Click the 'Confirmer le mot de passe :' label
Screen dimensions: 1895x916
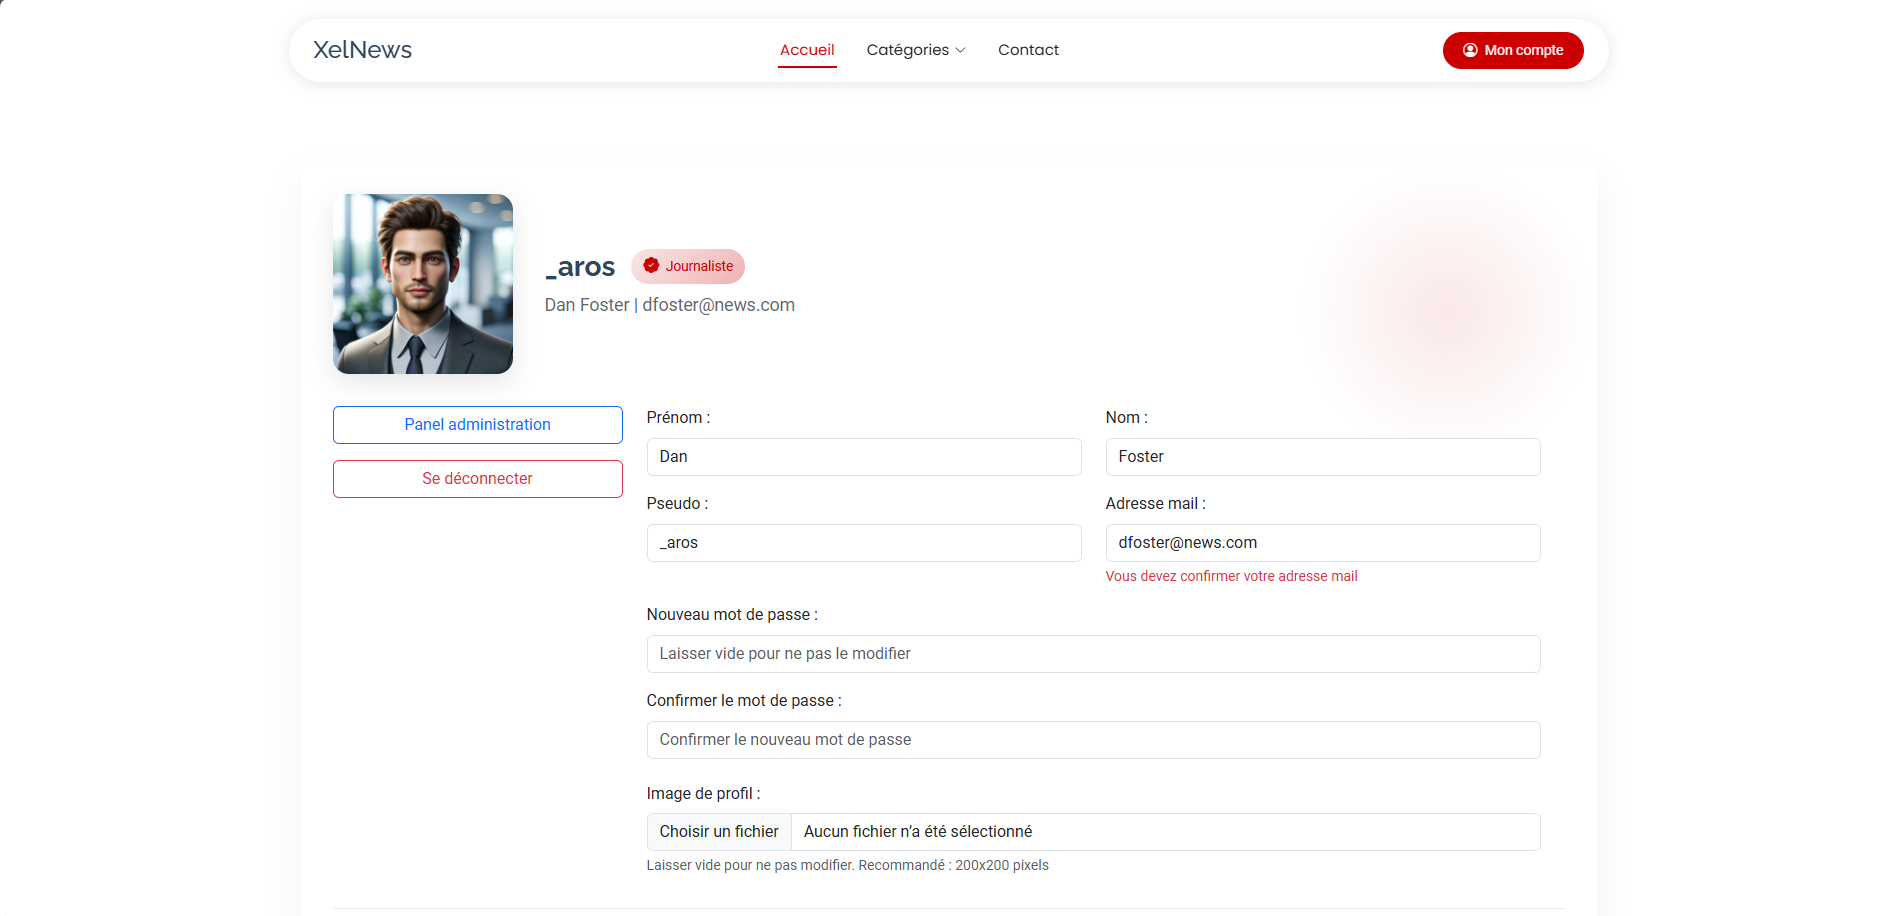point(744,701)
